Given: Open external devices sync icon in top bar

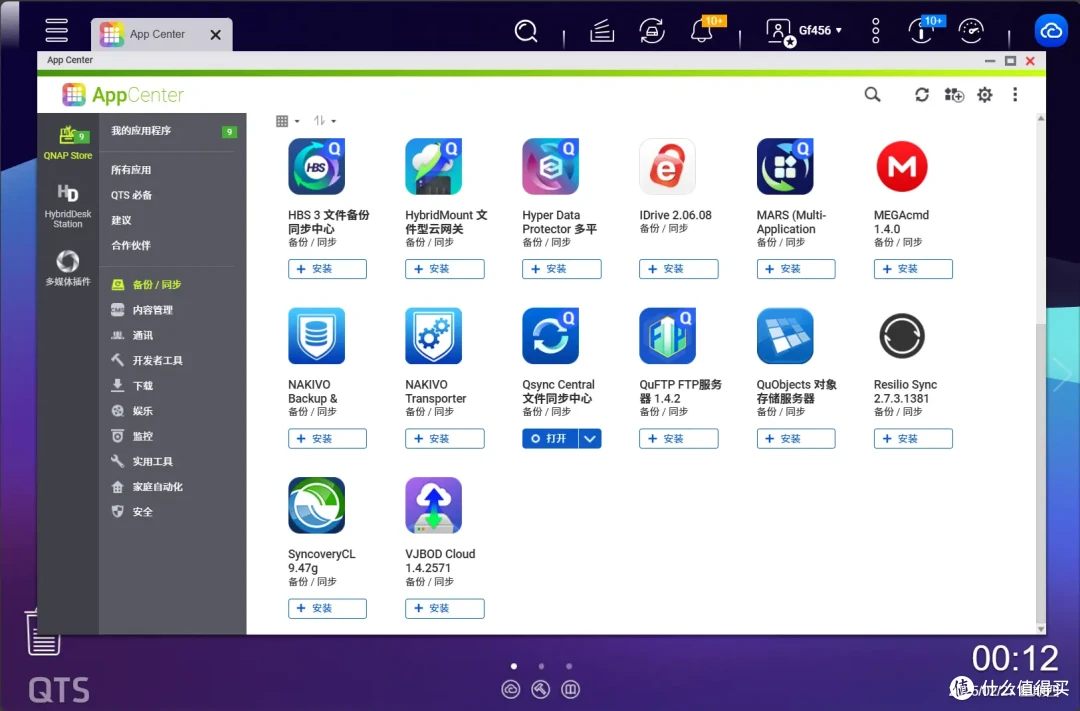Looking at the screenshot, I should tap(652, 31).
